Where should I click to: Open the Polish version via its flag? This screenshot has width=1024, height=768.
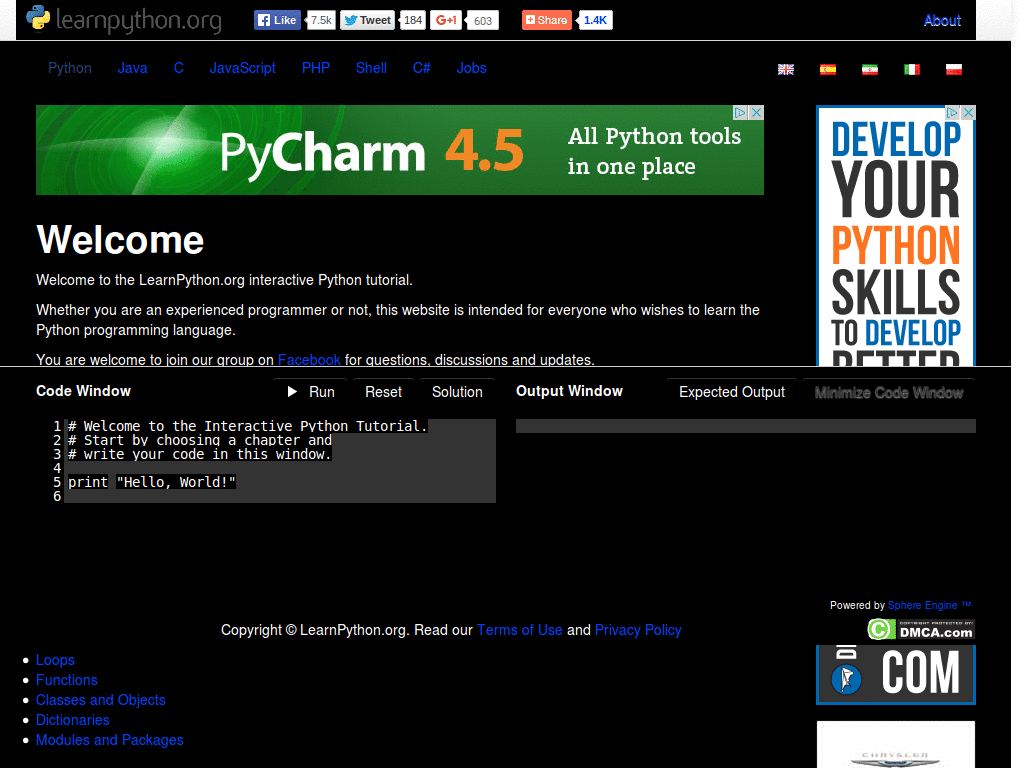point(953,69)
